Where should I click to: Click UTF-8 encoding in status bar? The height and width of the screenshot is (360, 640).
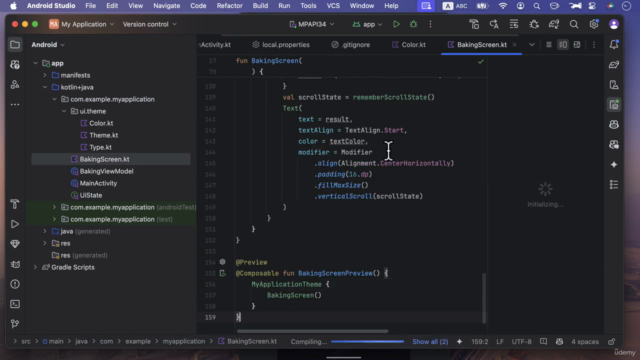pos(522,342)
